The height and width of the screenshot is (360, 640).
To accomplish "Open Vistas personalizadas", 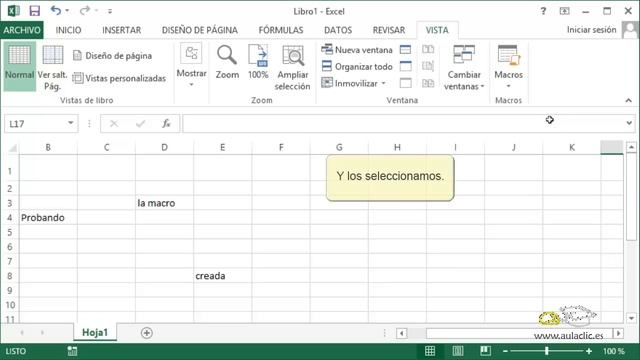I will [x=119, y=78].
